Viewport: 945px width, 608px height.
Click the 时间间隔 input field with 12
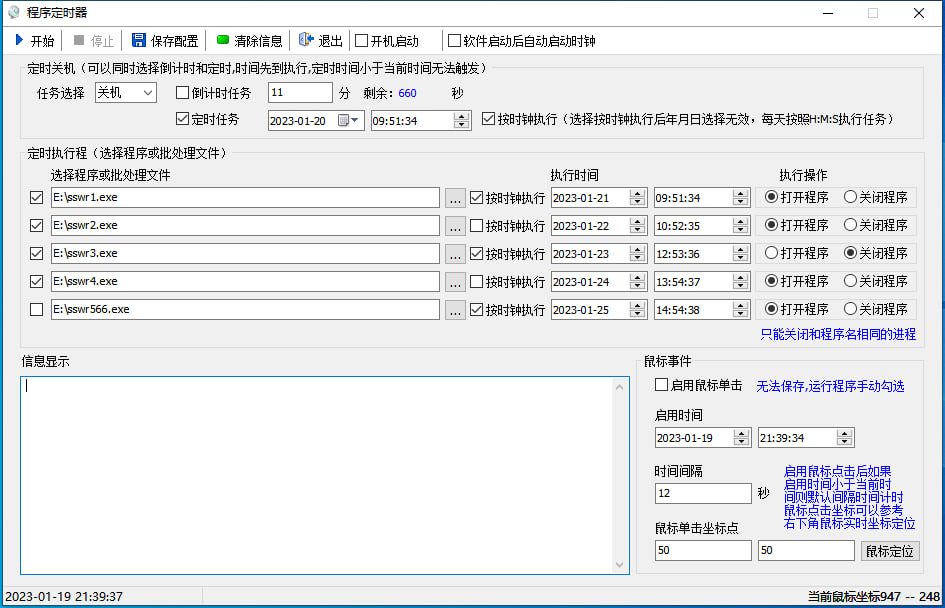coord(702,493)
